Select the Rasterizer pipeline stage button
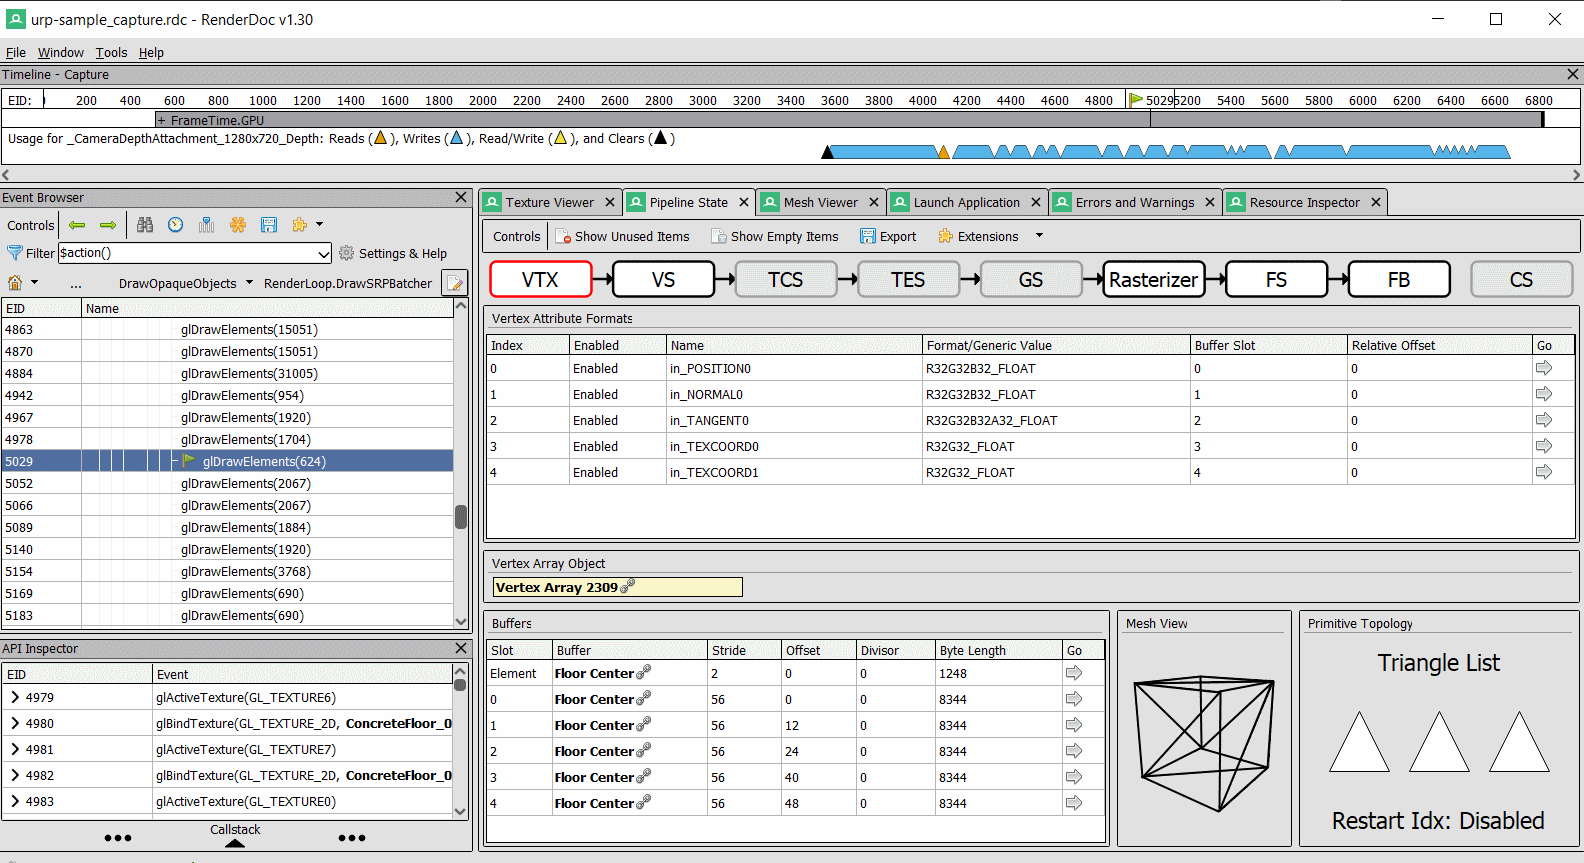The image size is (1584, 863). pyautogui.click(x=1153, y=280)
